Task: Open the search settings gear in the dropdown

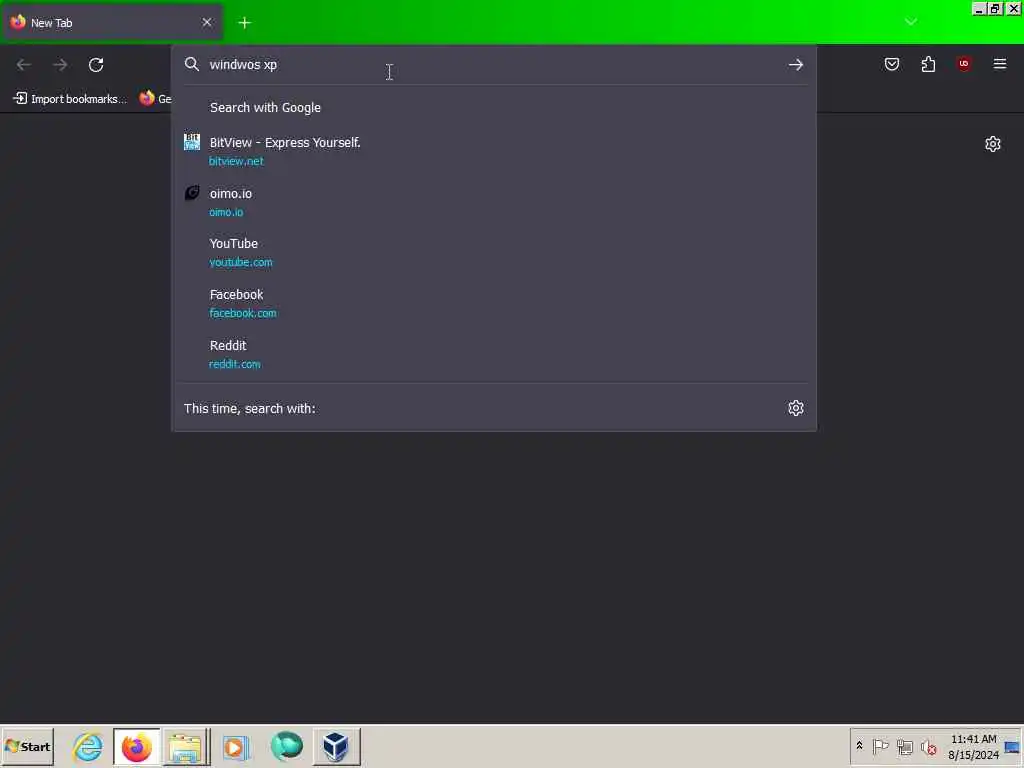Action: point(795,408)
